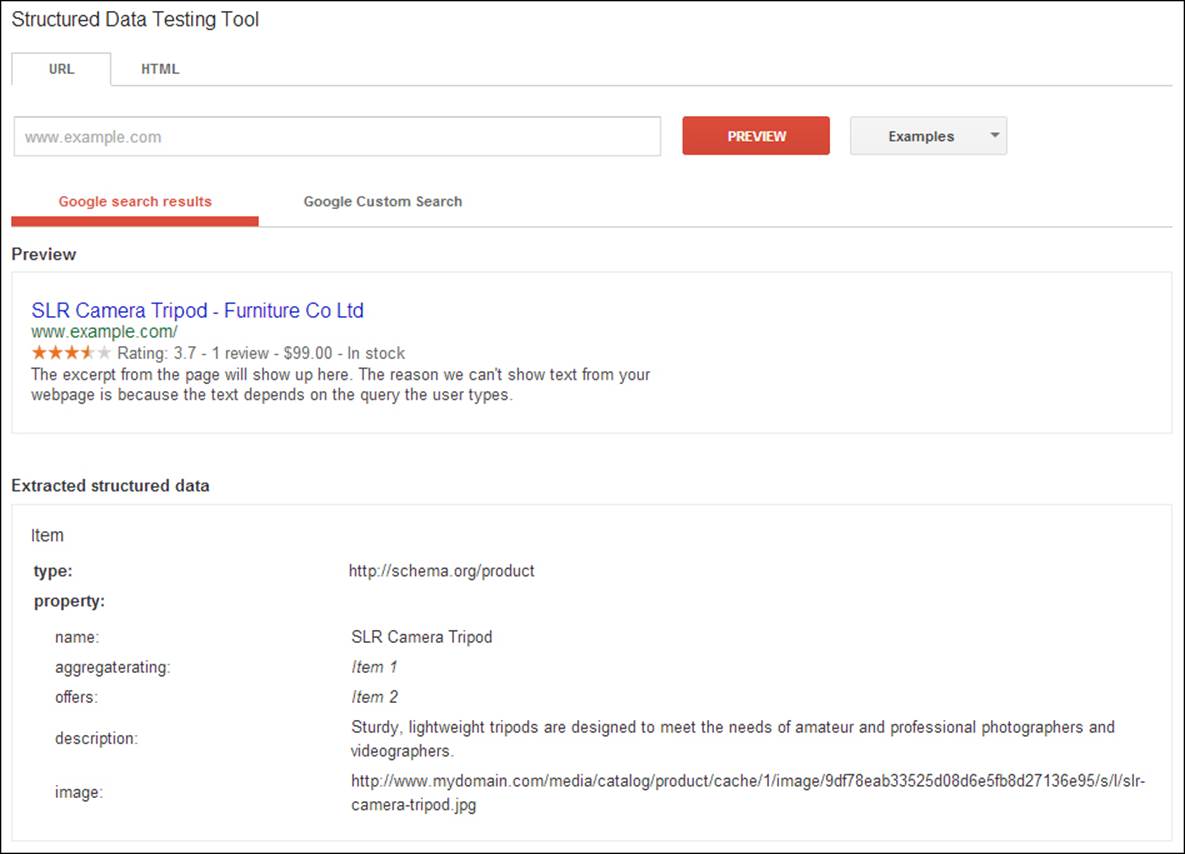The image size is (1185, 854).
Task: Click the http://schema.org/product type value
Action: (441, 571)
